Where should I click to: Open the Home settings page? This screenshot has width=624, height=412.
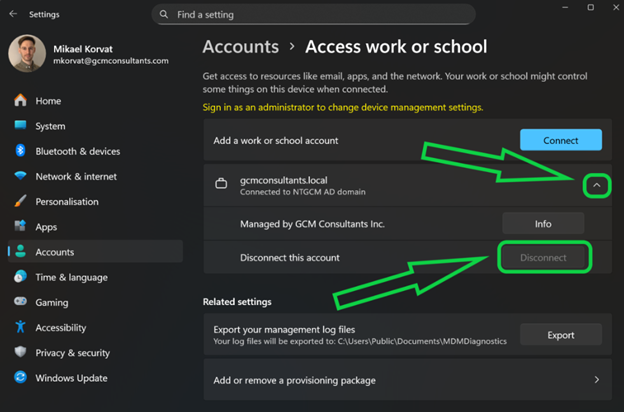pyautogui.click(x=95, y=101)
